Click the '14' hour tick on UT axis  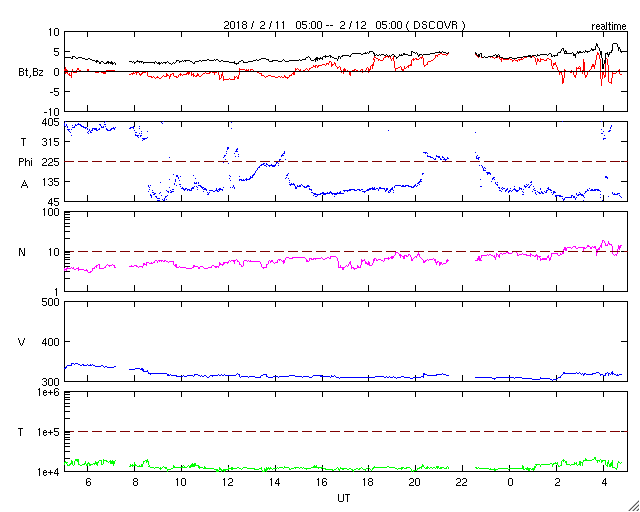(x=275, y=481)
